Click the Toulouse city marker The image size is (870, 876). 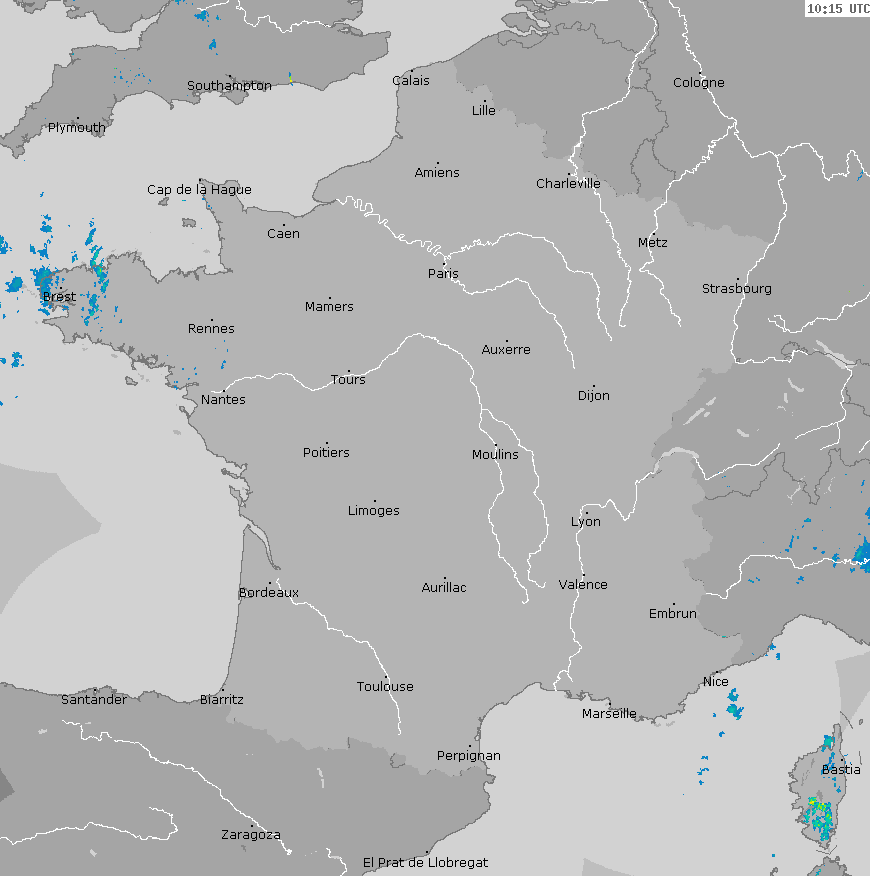pyautogui.click(x=386, y=678)
